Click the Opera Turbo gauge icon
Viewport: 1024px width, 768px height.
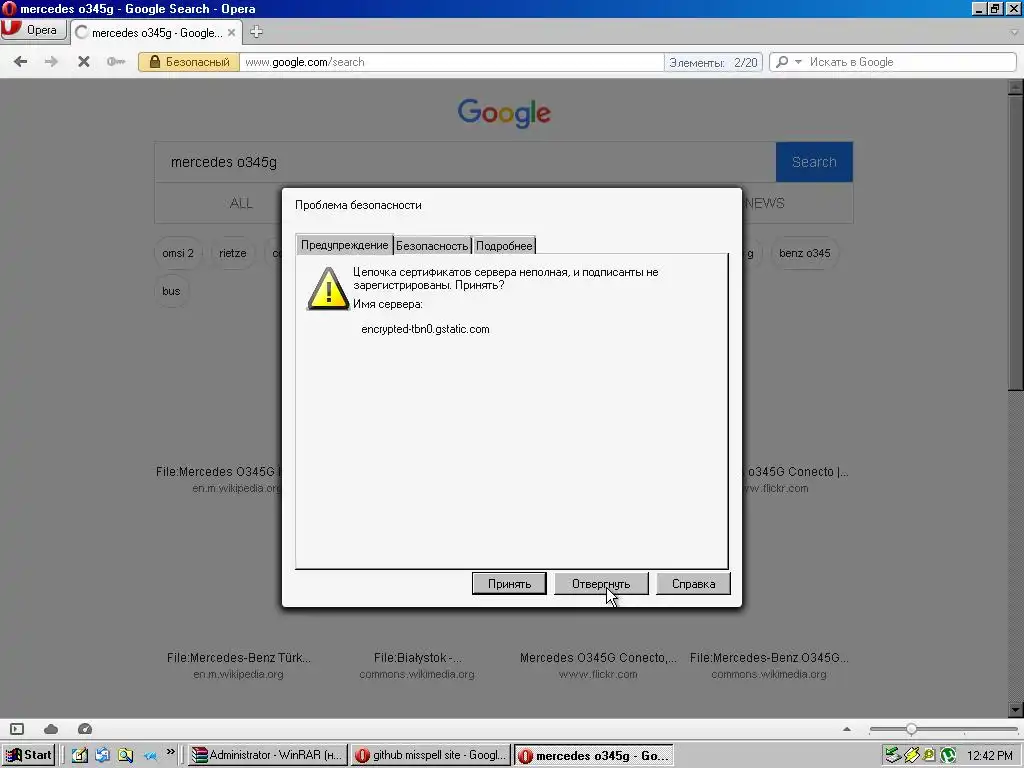(x=85, y=729)
